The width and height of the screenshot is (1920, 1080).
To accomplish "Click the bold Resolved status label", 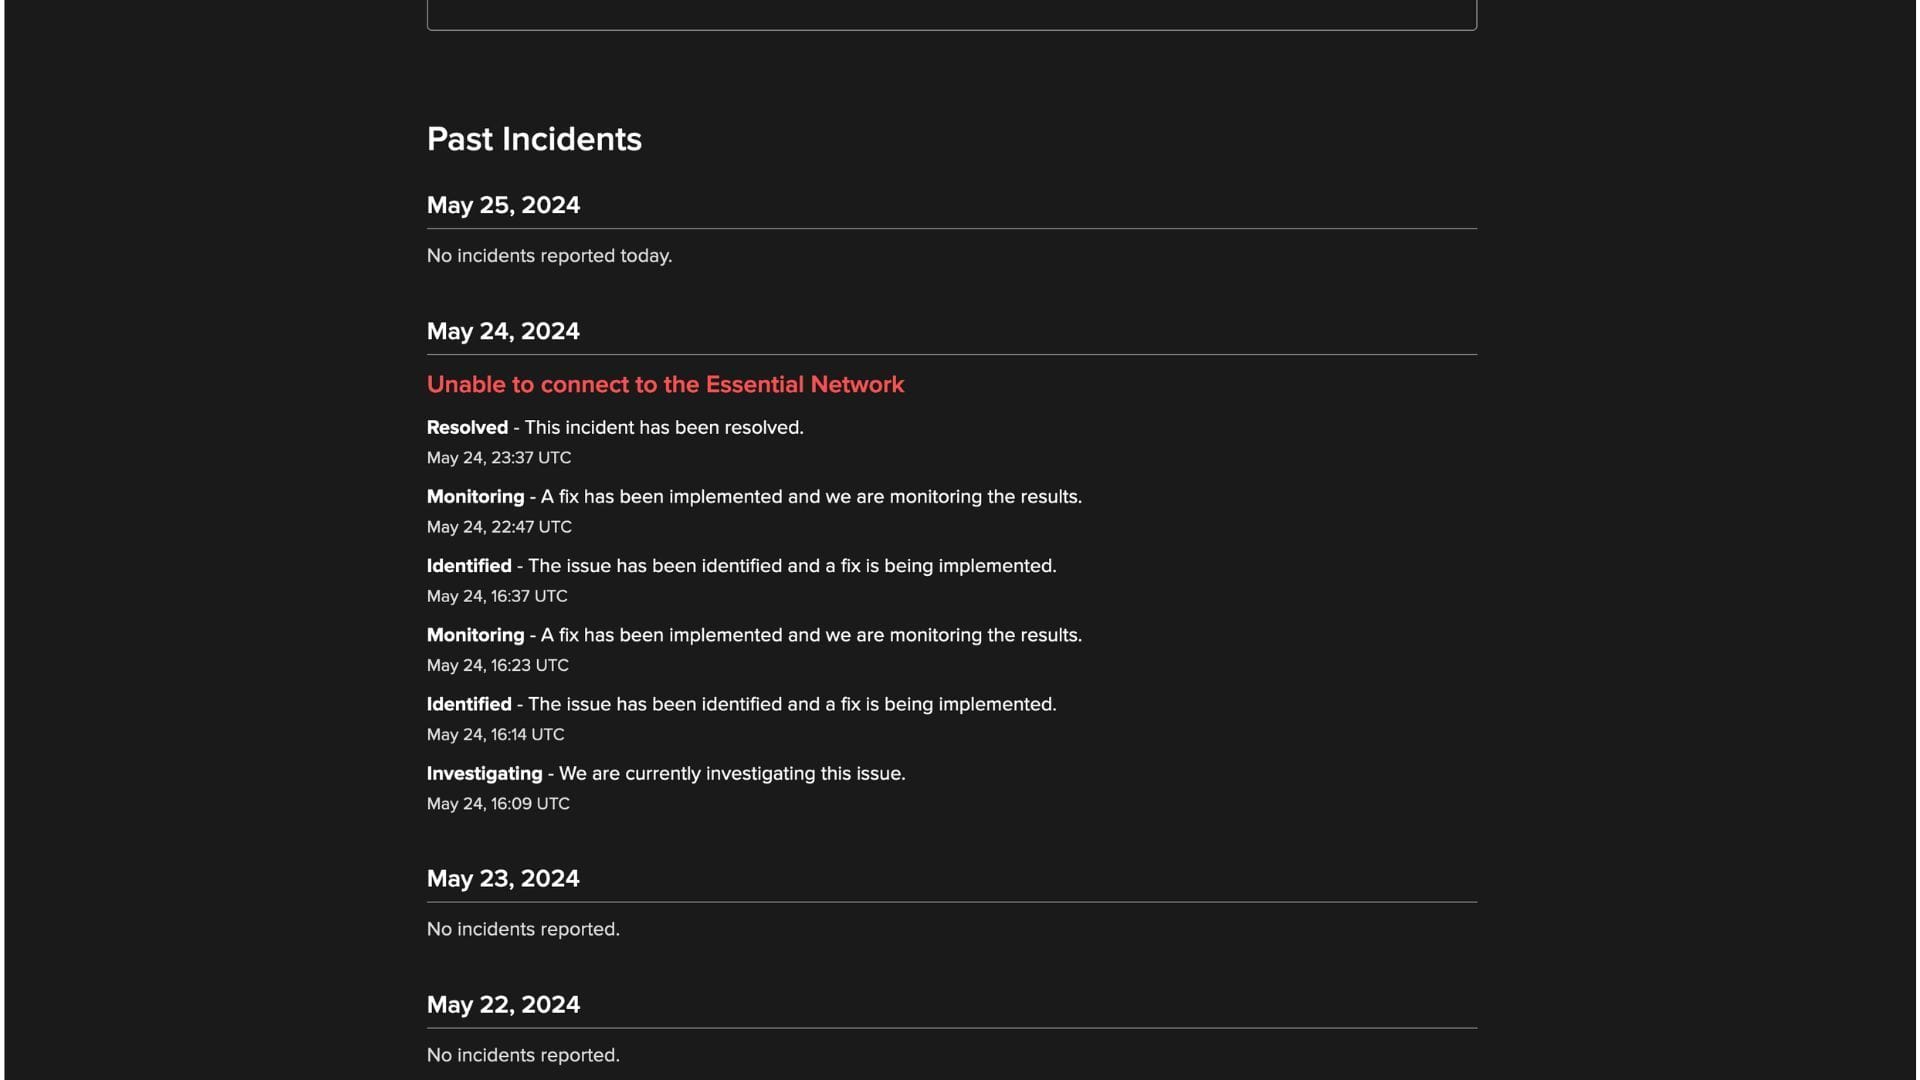I will coord(467,428).
